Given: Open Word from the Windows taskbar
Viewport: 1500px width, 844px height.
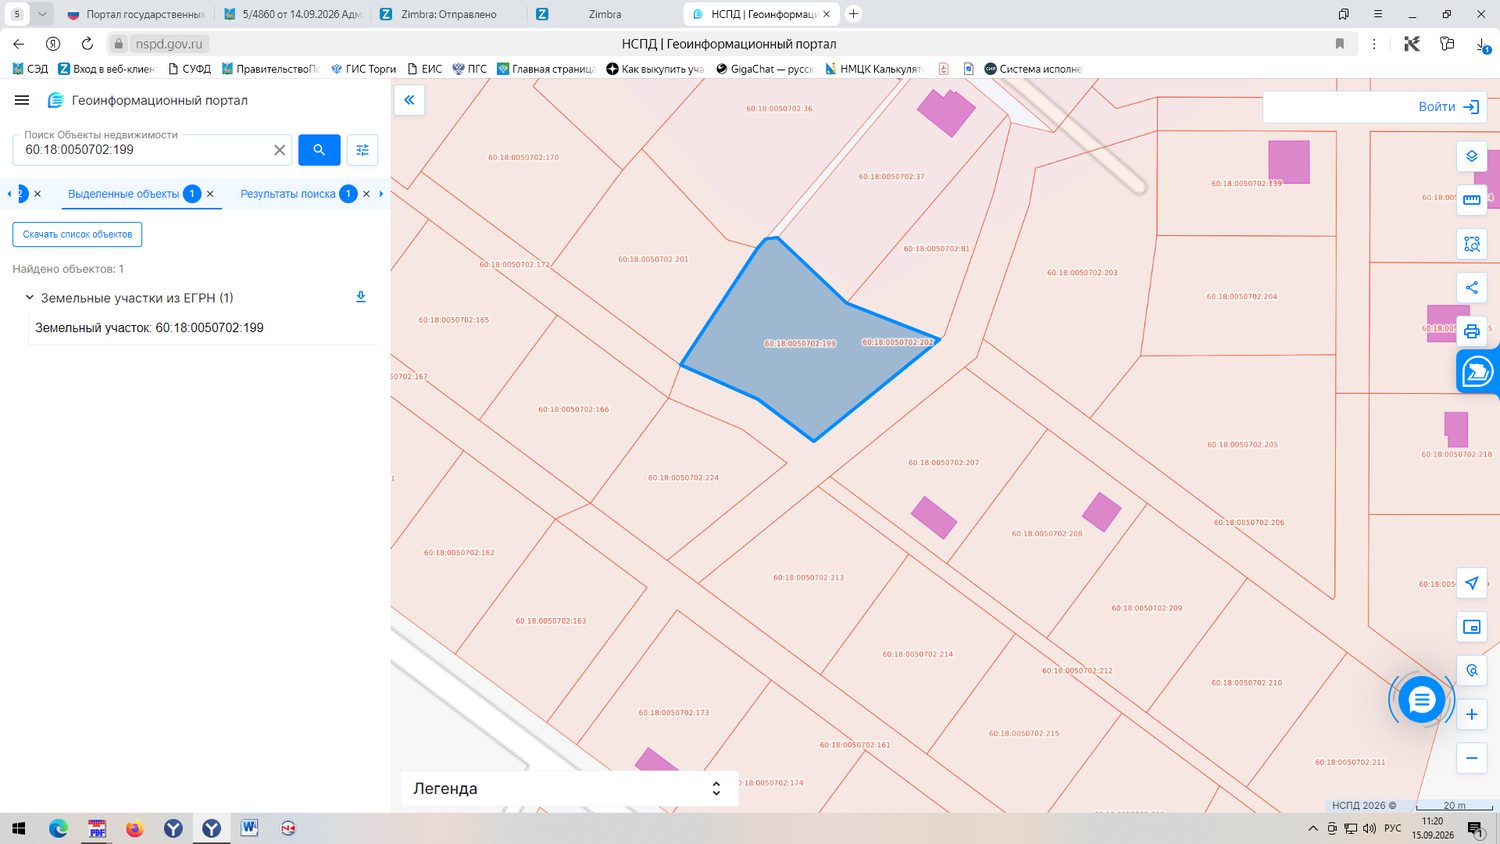Looking at the screenshot, I should (249, 828).
